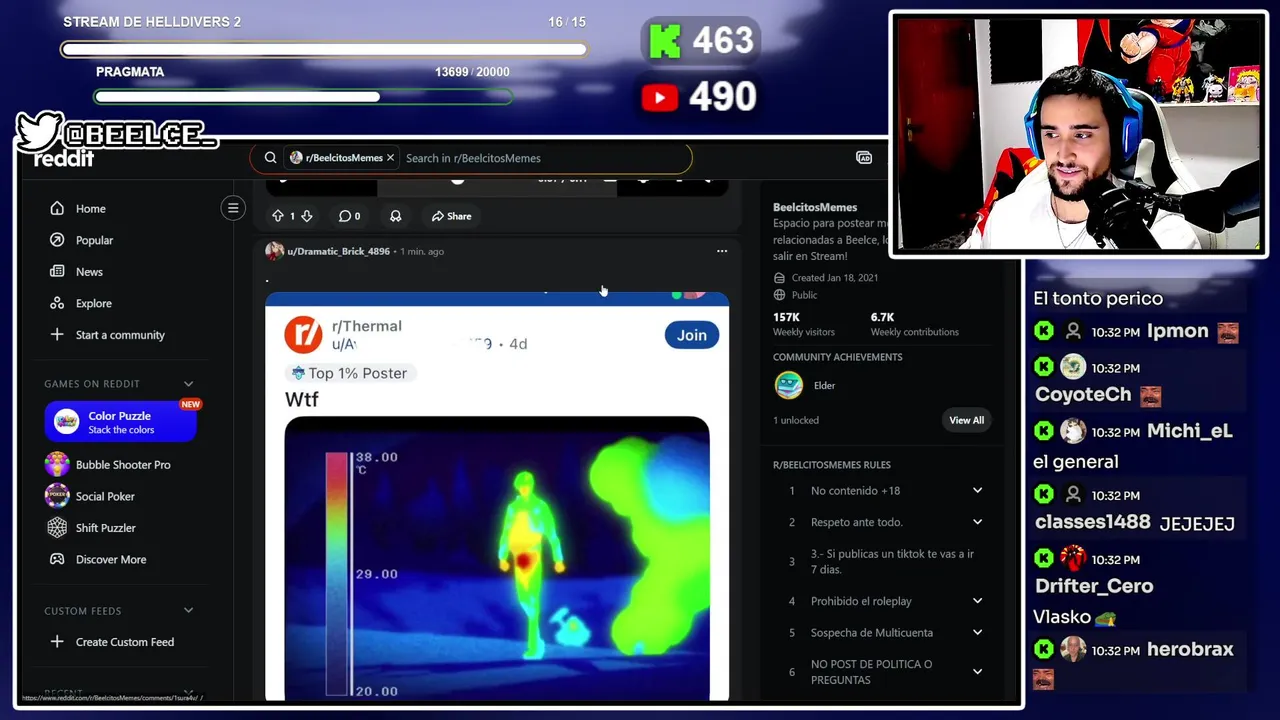This screenshot has width=1280, height=720.
Task: Open u/Dramatic_Brick_4896 profile link
Action: pyautogui.click(x=338, y=251)
